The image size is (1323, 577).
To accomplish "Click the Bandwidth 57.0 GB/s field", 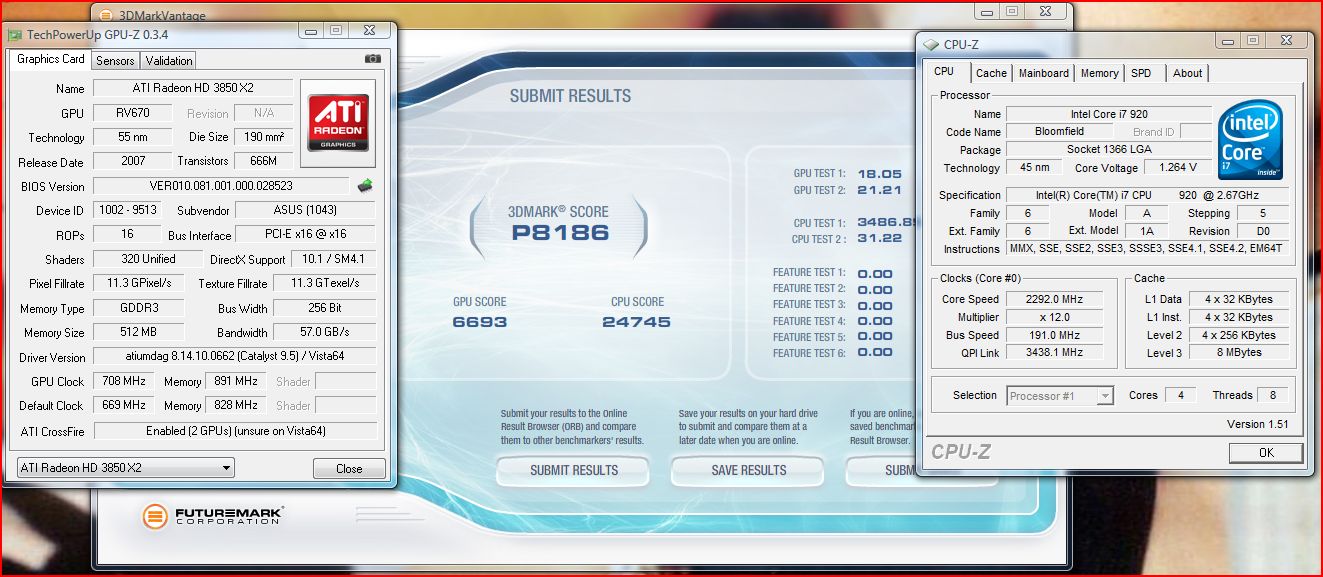I will 324,332.
